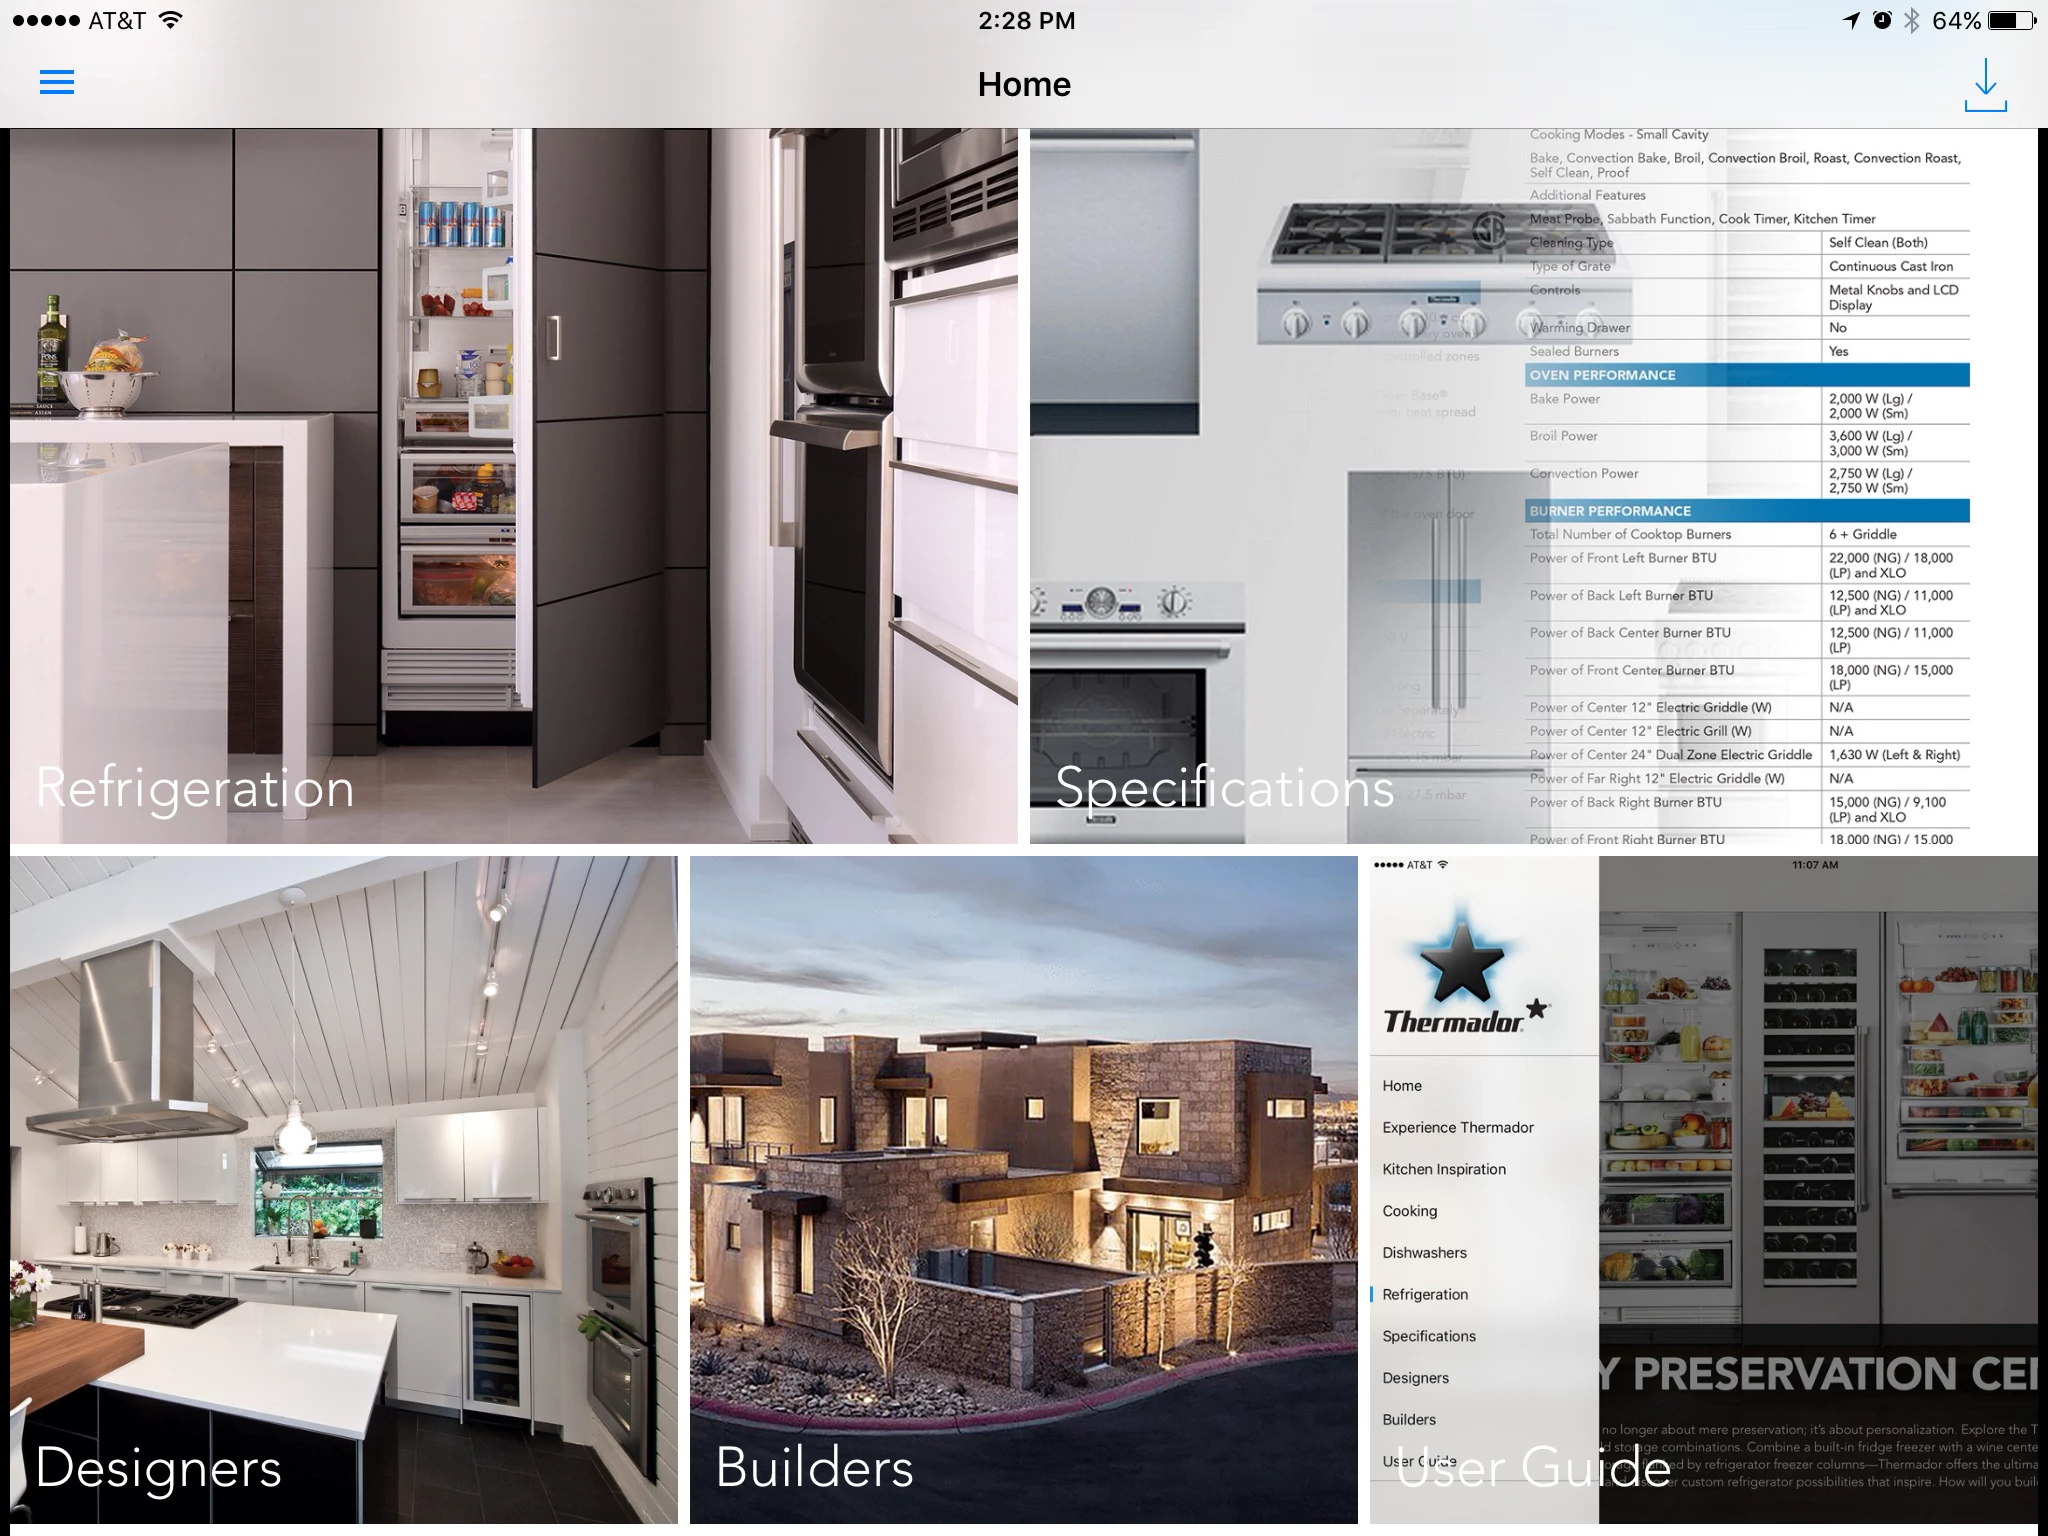The height and width of the screenshot is (1536, 2048).
Task: Open the Specifications tile
Action: [1533, 486]
